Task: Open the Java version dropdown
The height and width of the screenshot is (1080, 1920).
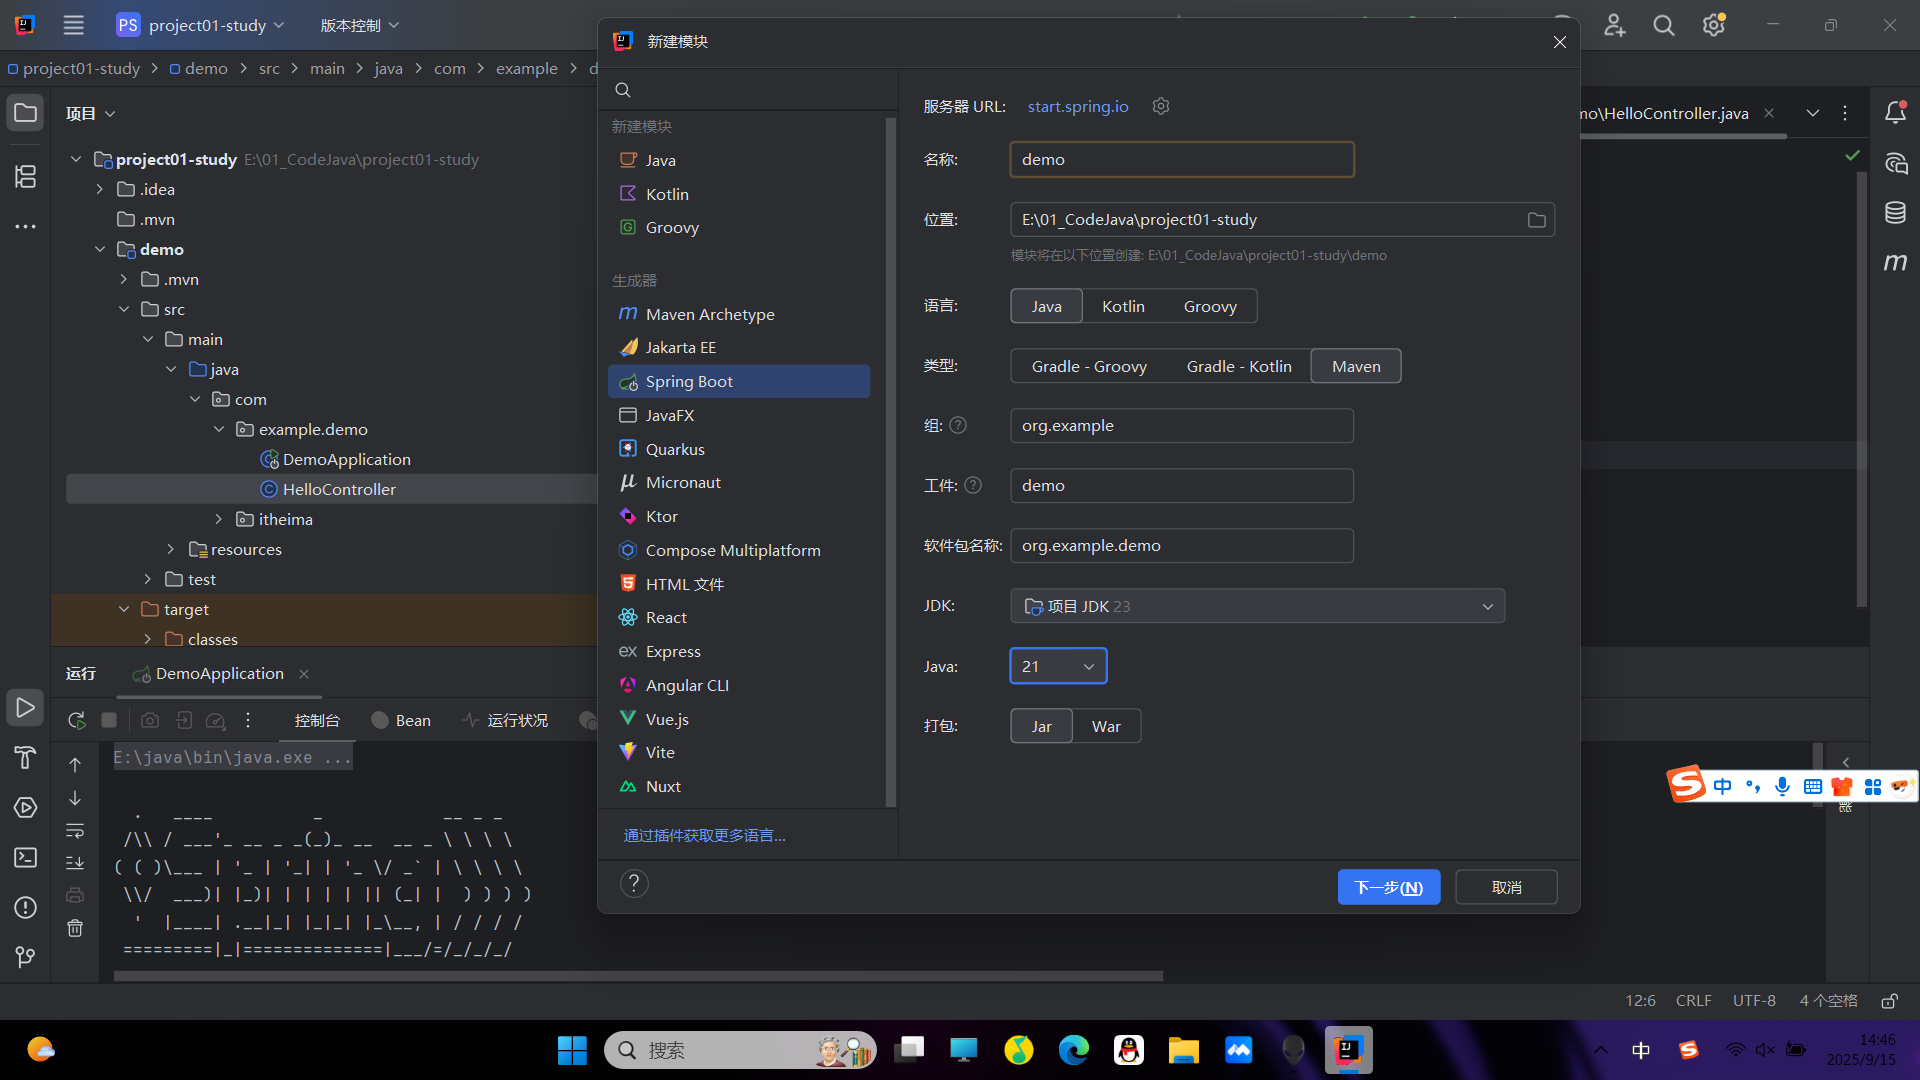Action: (1058, 666)
